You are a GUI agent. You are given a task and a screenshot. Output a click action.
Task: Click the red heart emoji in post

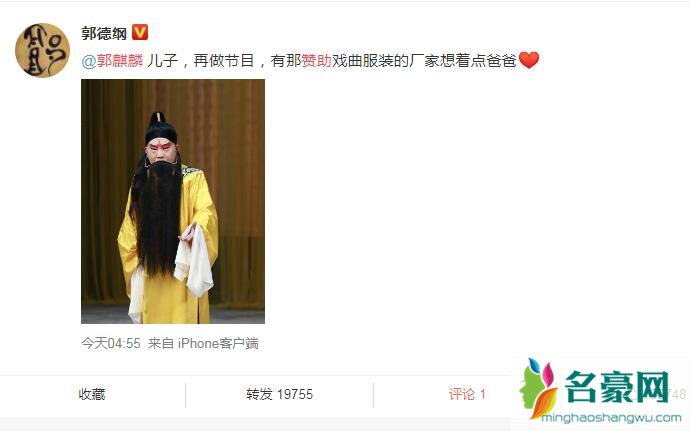tap(529, 60)
